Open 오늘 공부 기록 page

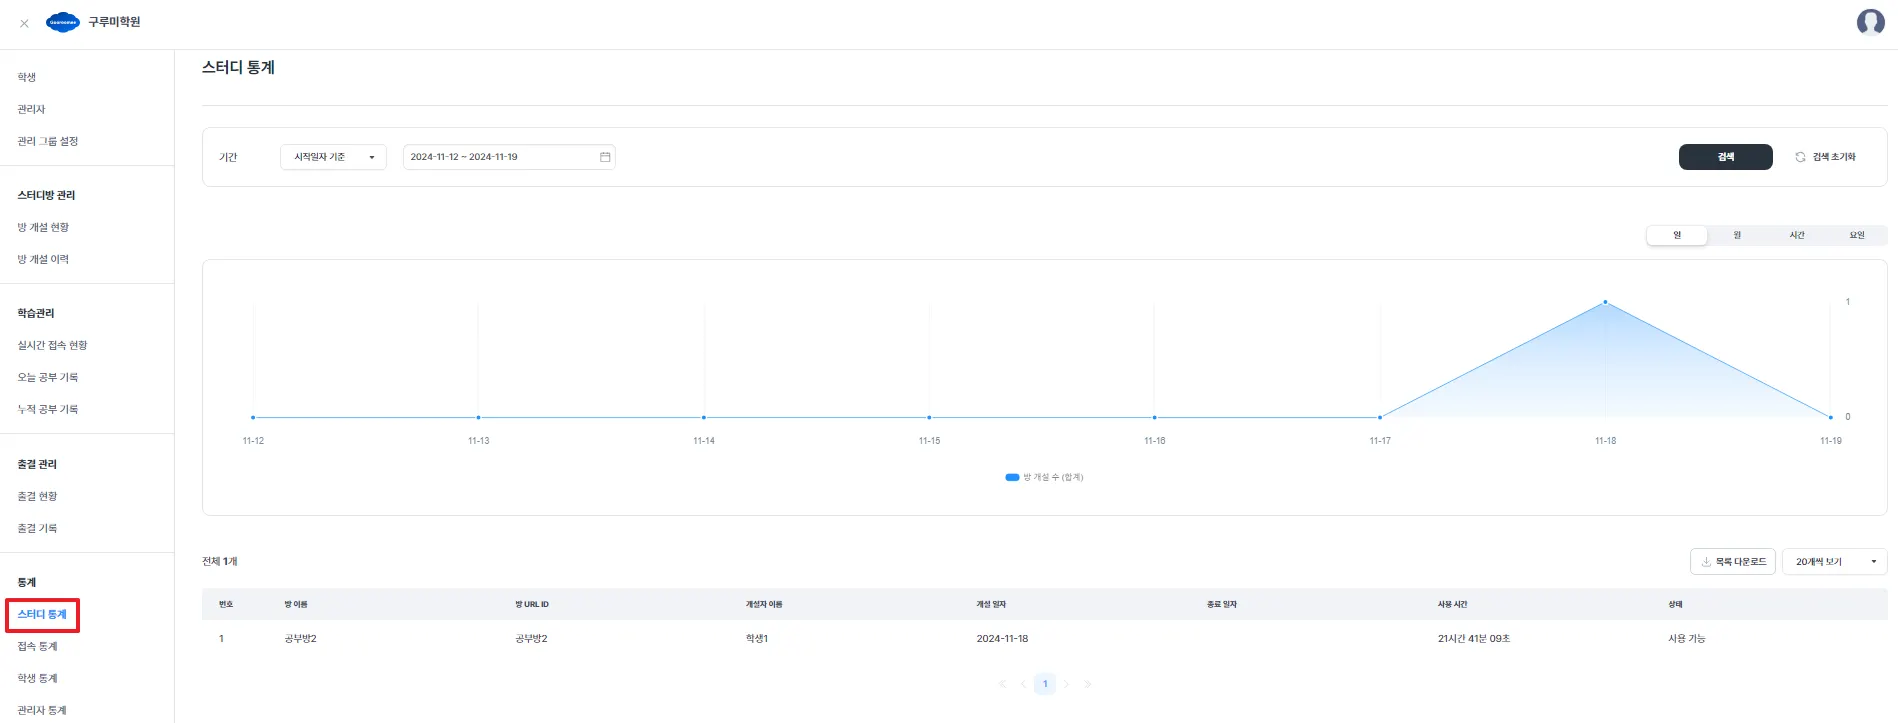coord(47,377)
